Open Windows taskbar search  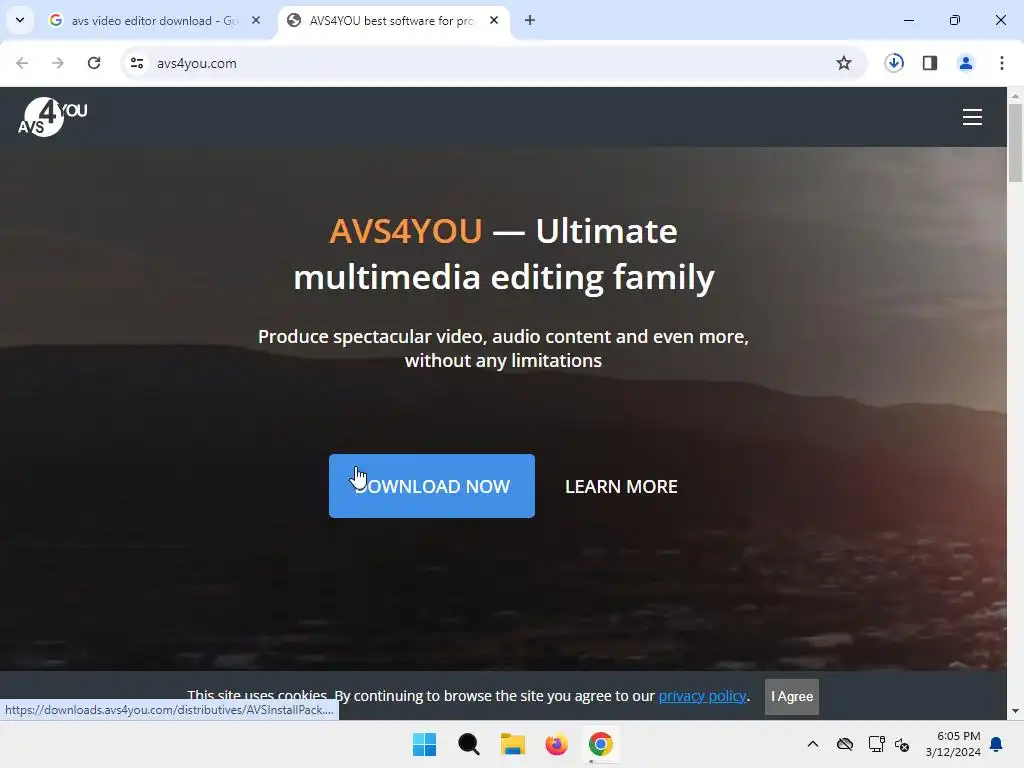tap(468, 744)
